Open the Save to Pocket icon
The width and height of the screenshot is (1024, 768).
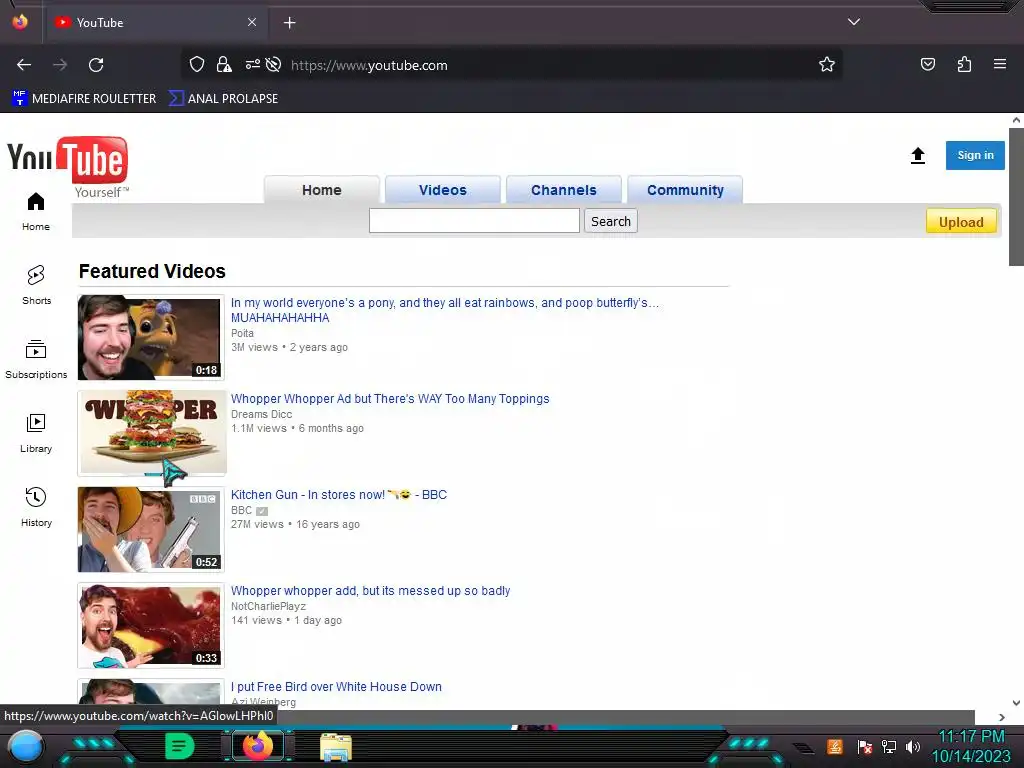[x=927, y=64]
